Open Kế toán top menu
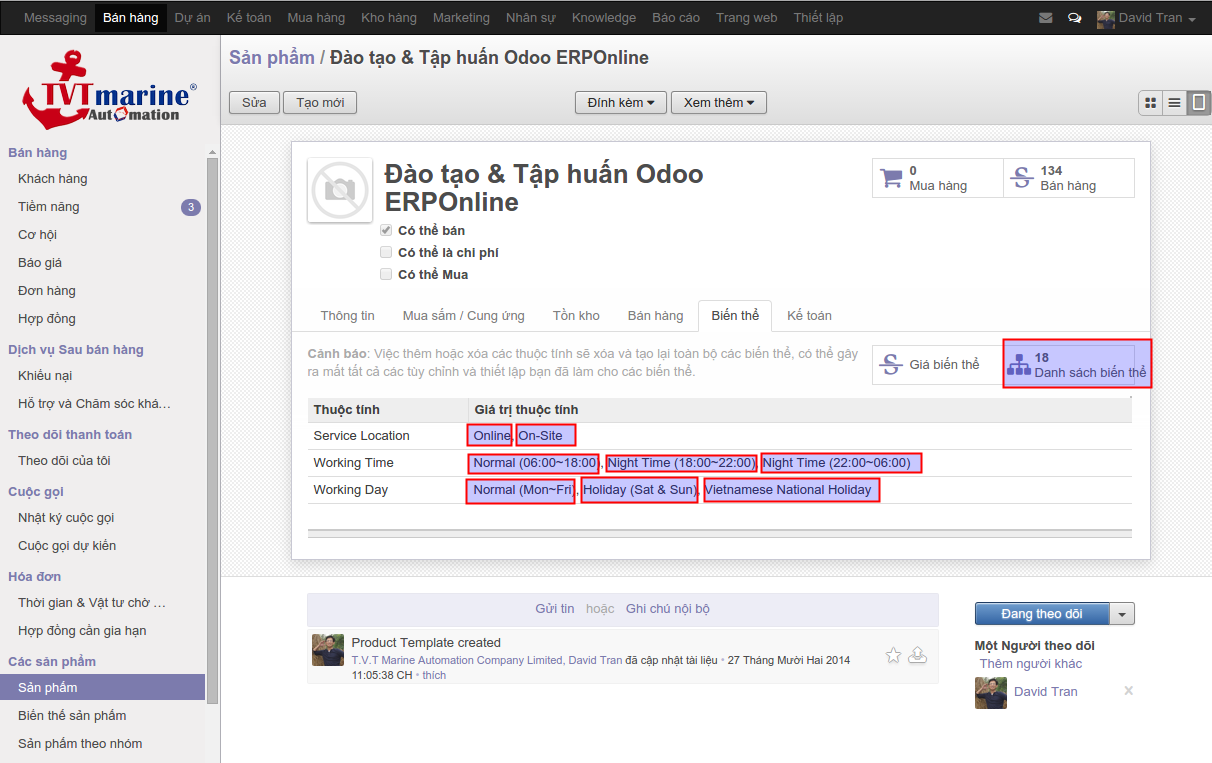Screen dimensions: 1212x763 (249, 18)
